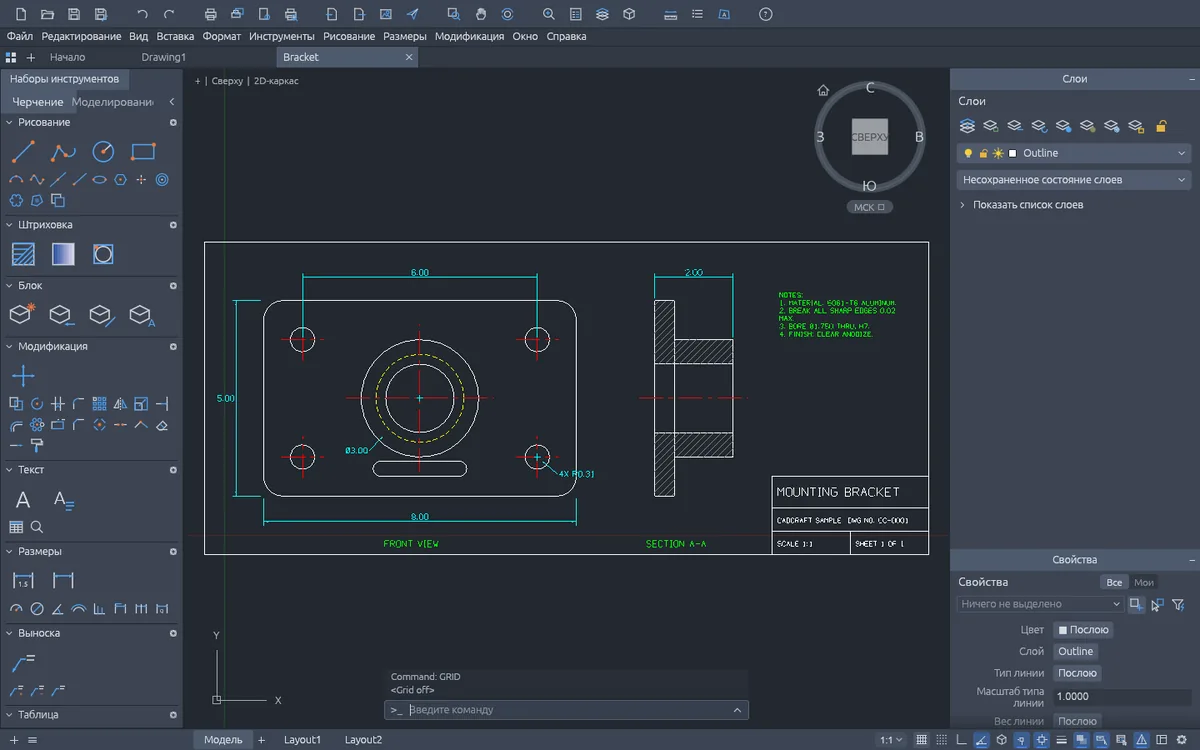Click the Все properties button
The image size is (1200, 750).
(x=1114, y=582)
